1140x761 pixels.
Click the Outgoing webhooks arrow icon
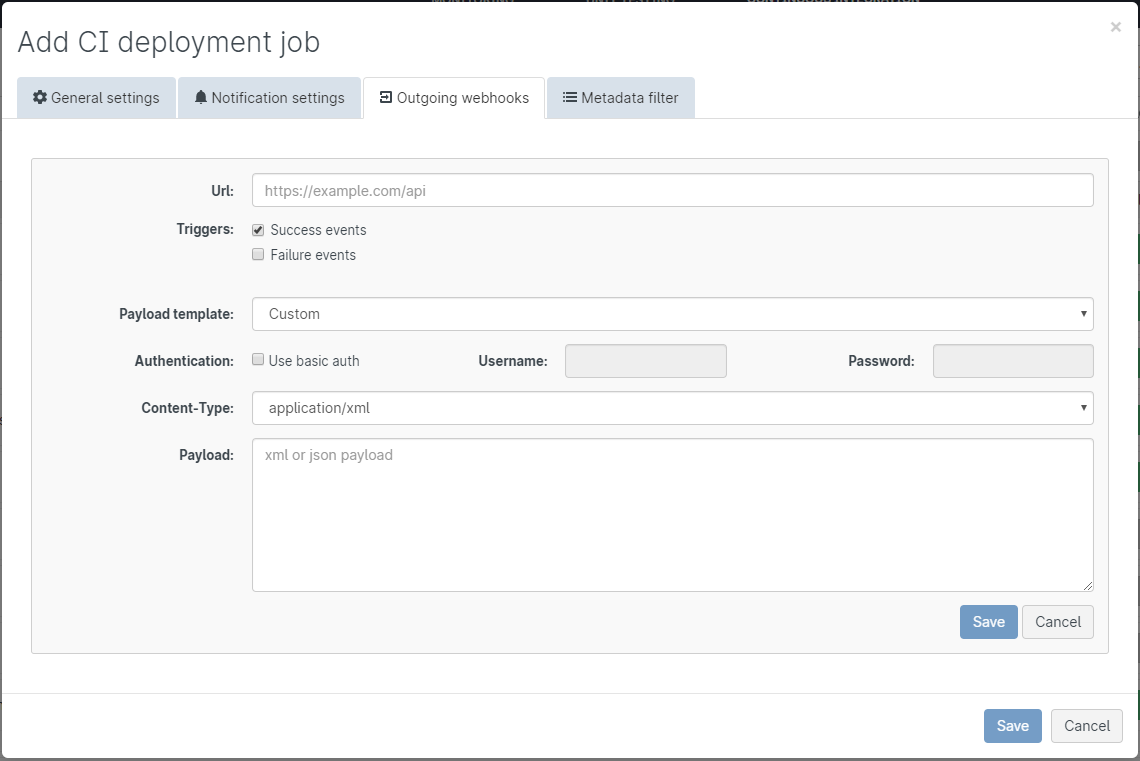point(386,98)
